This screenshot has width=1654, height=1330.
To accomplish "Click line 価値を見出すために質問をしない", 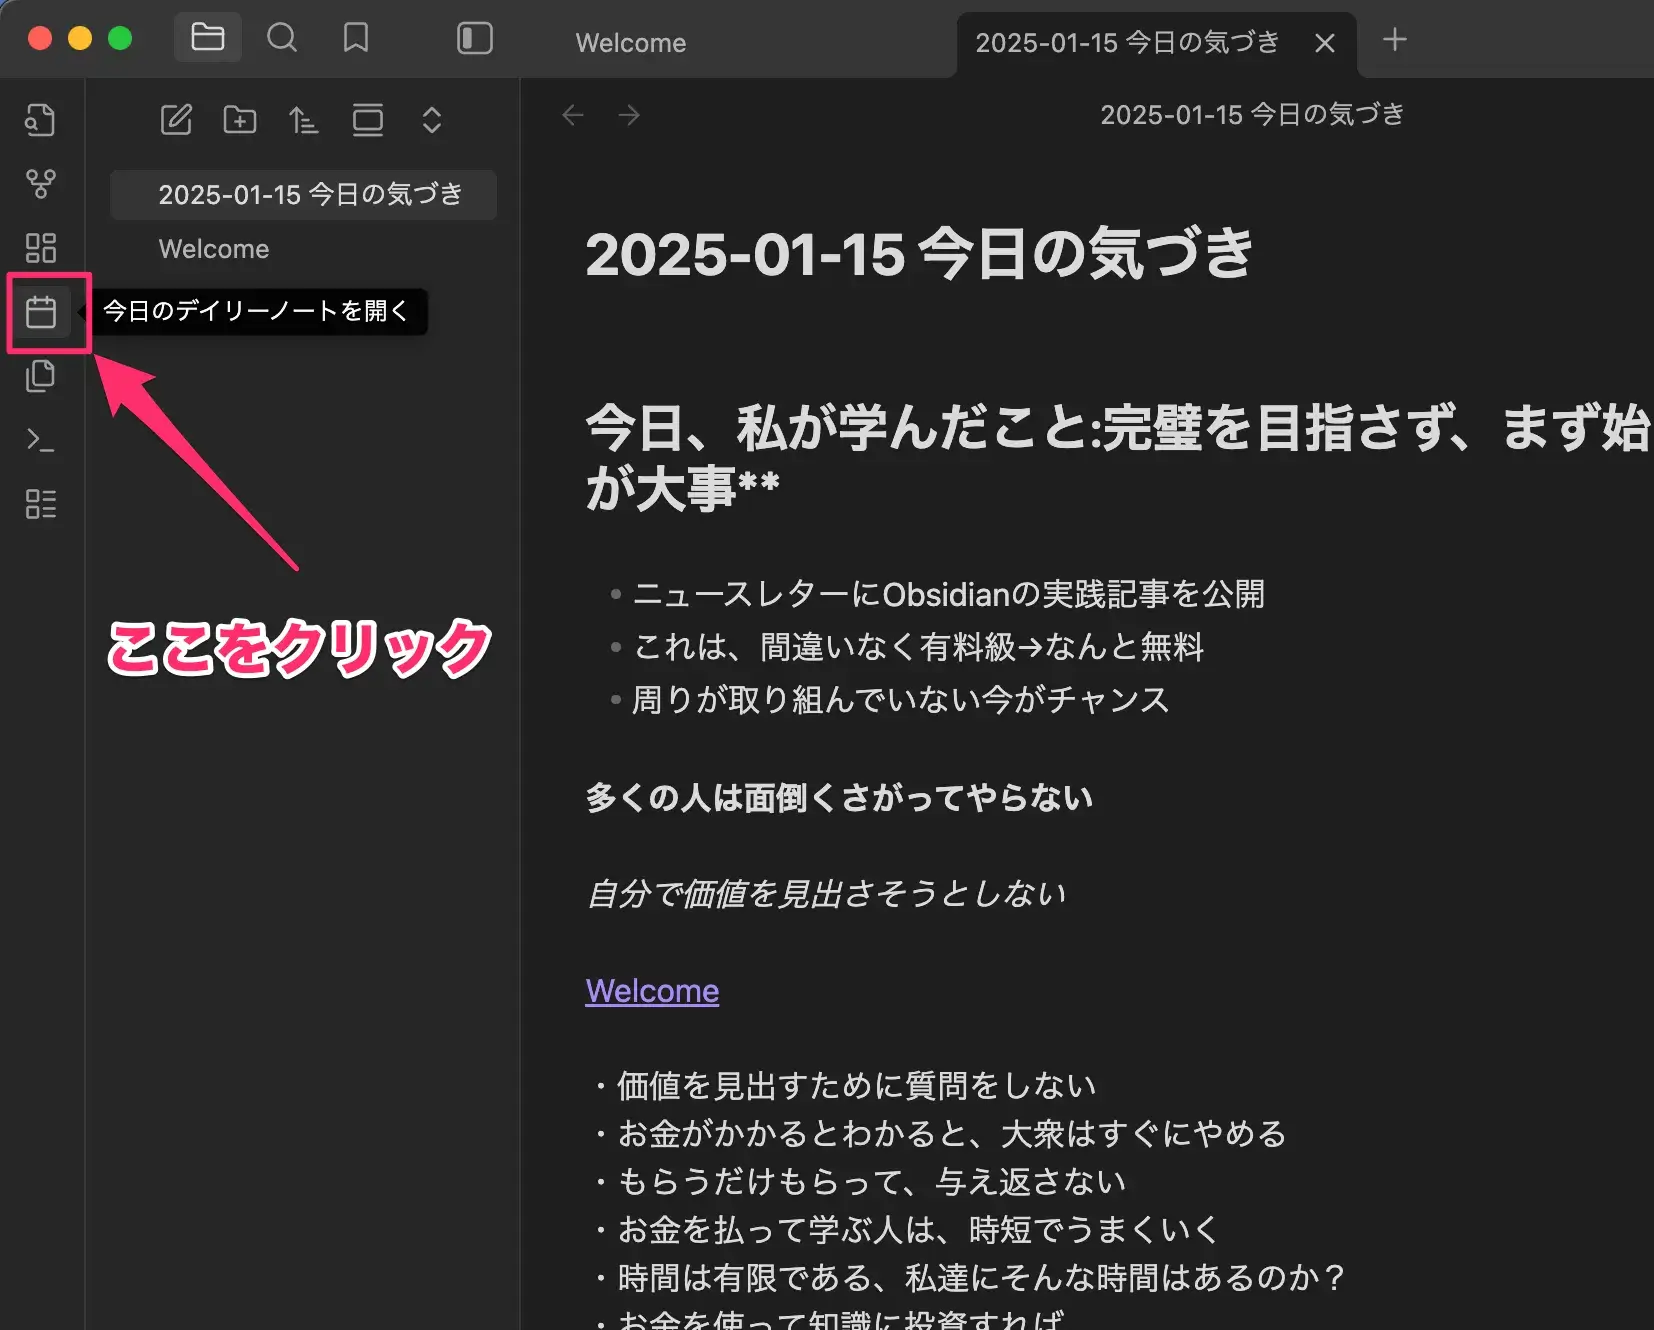I will click(856, 1085).
